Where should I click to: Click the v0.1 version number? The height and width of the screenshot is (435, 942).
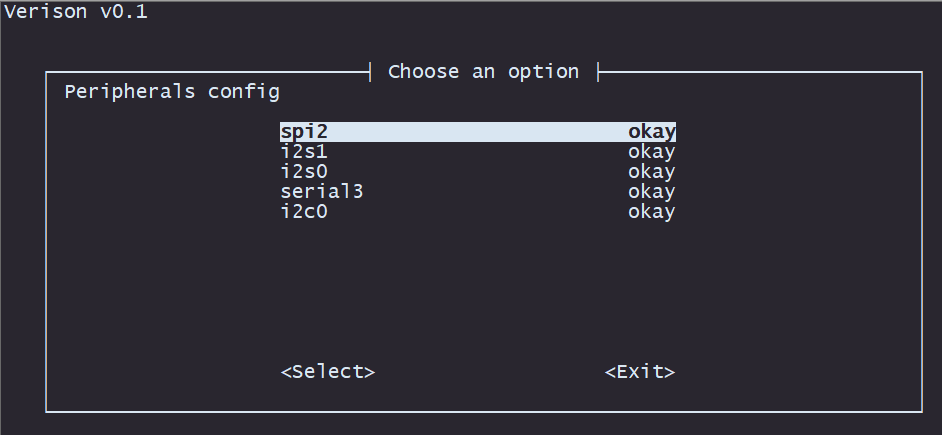124,11
